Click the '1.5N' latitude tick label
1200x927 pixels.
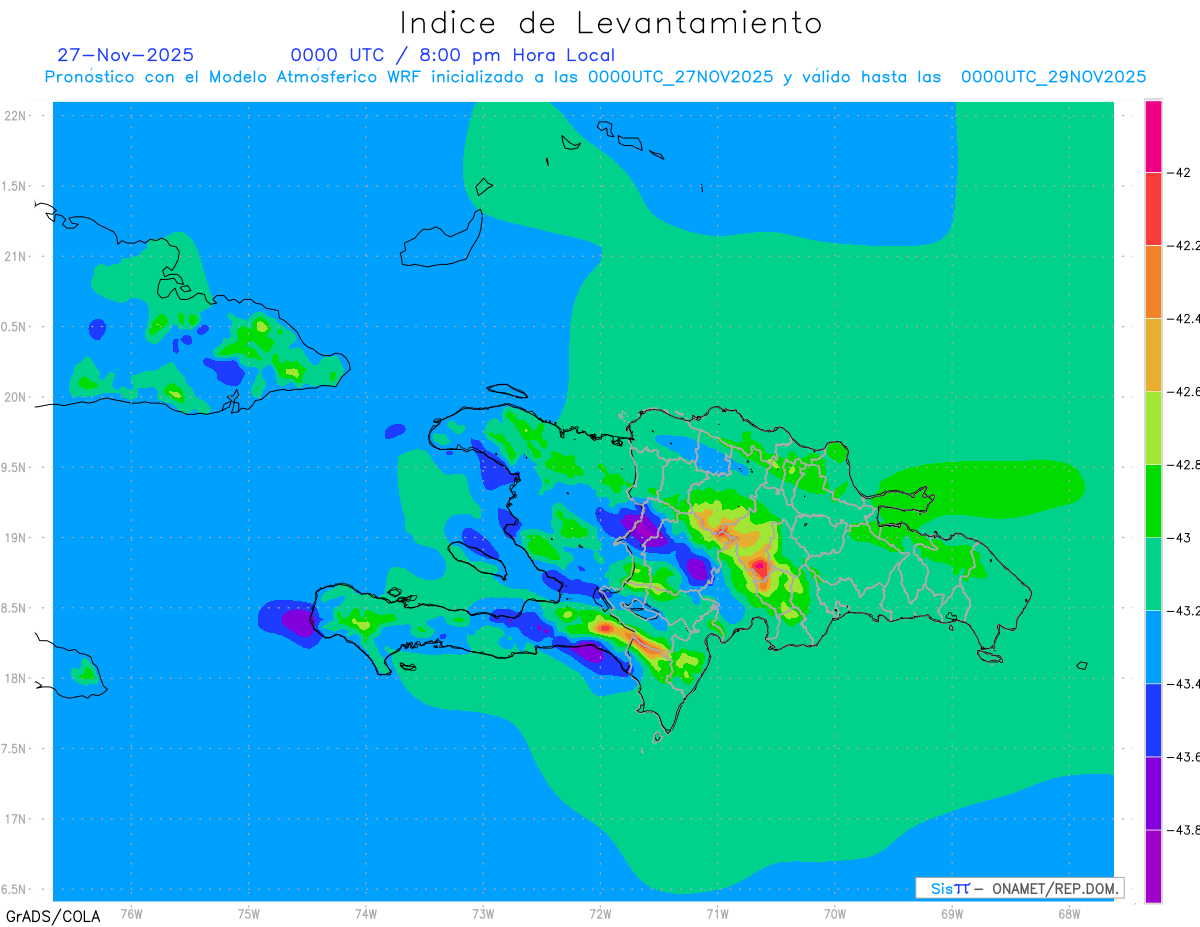click(x=14, y=186)
